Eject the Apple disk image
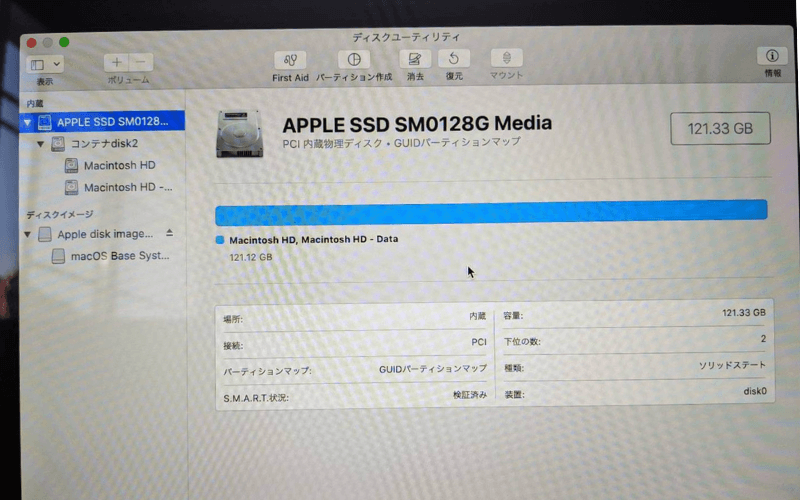Viewport: 800px width, 500px height. pos(169,233)
